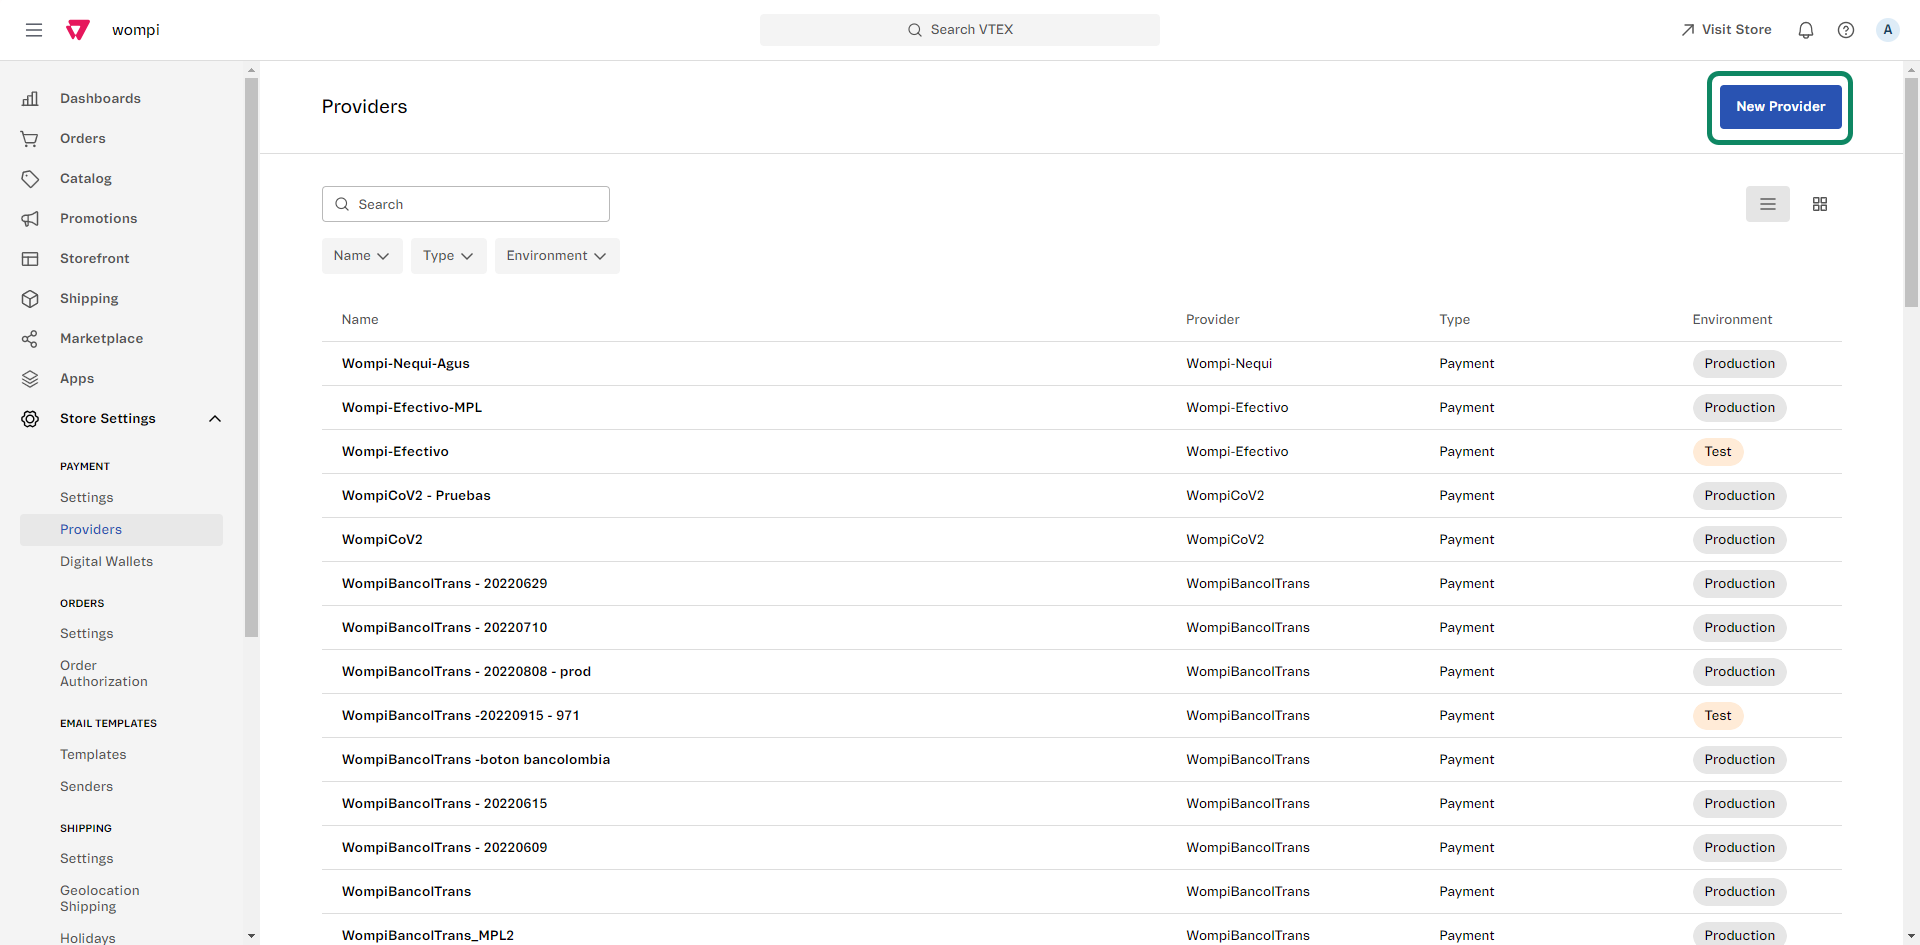Switch to grid view icon
Screen dimensions: 1920x945
click(x=1819, y=204)
